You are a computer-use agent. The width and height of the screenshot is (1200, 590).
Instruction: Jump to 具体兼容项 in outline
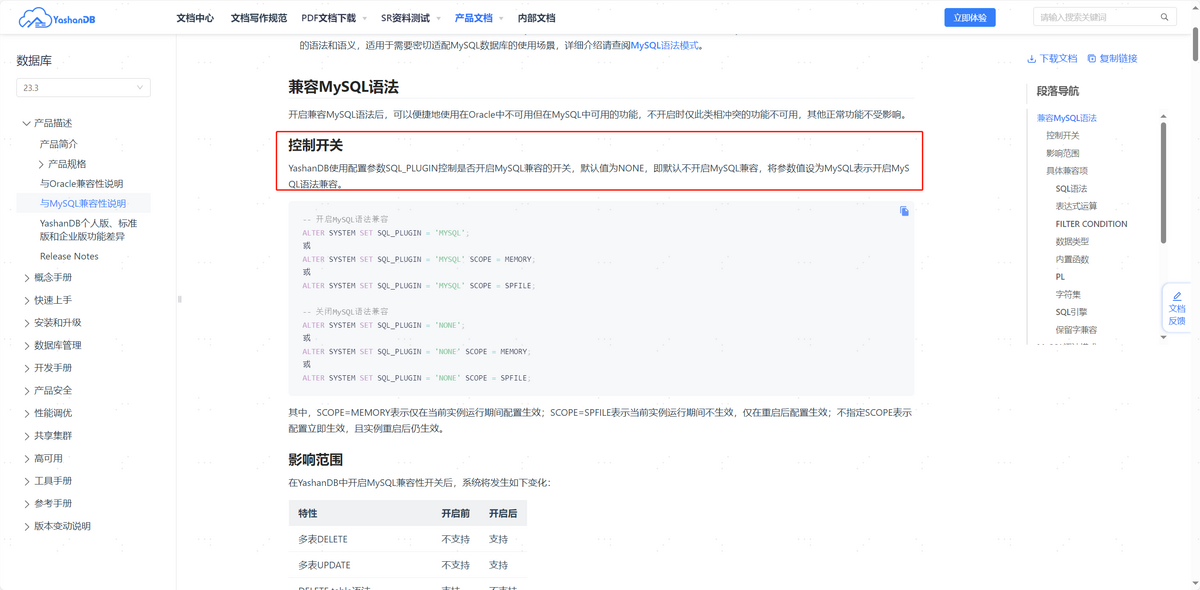[1067, 171]
